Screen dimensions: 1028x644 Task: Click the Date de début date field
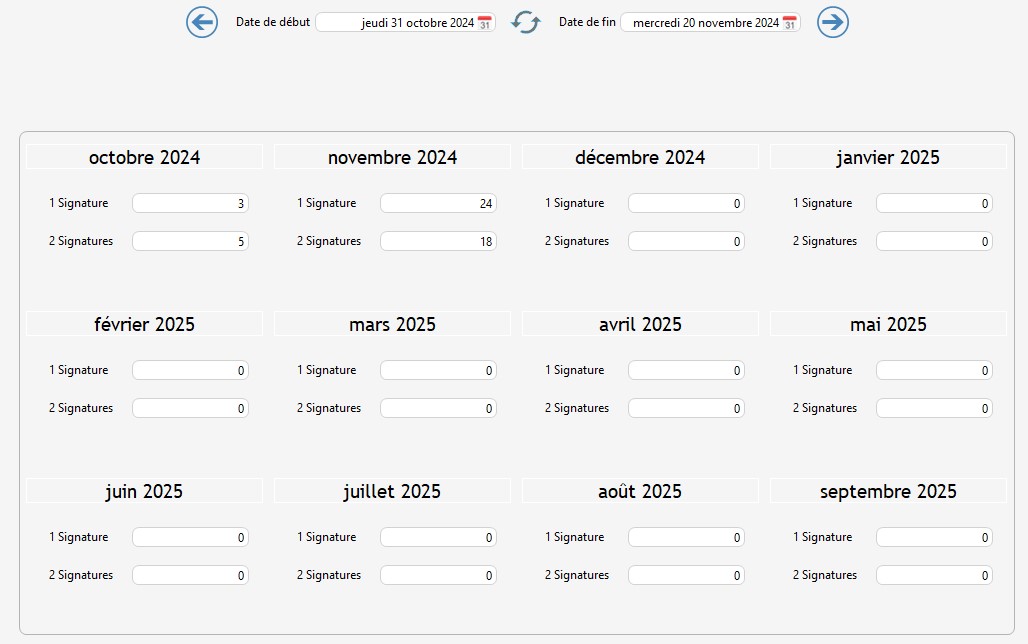(398, 23)
